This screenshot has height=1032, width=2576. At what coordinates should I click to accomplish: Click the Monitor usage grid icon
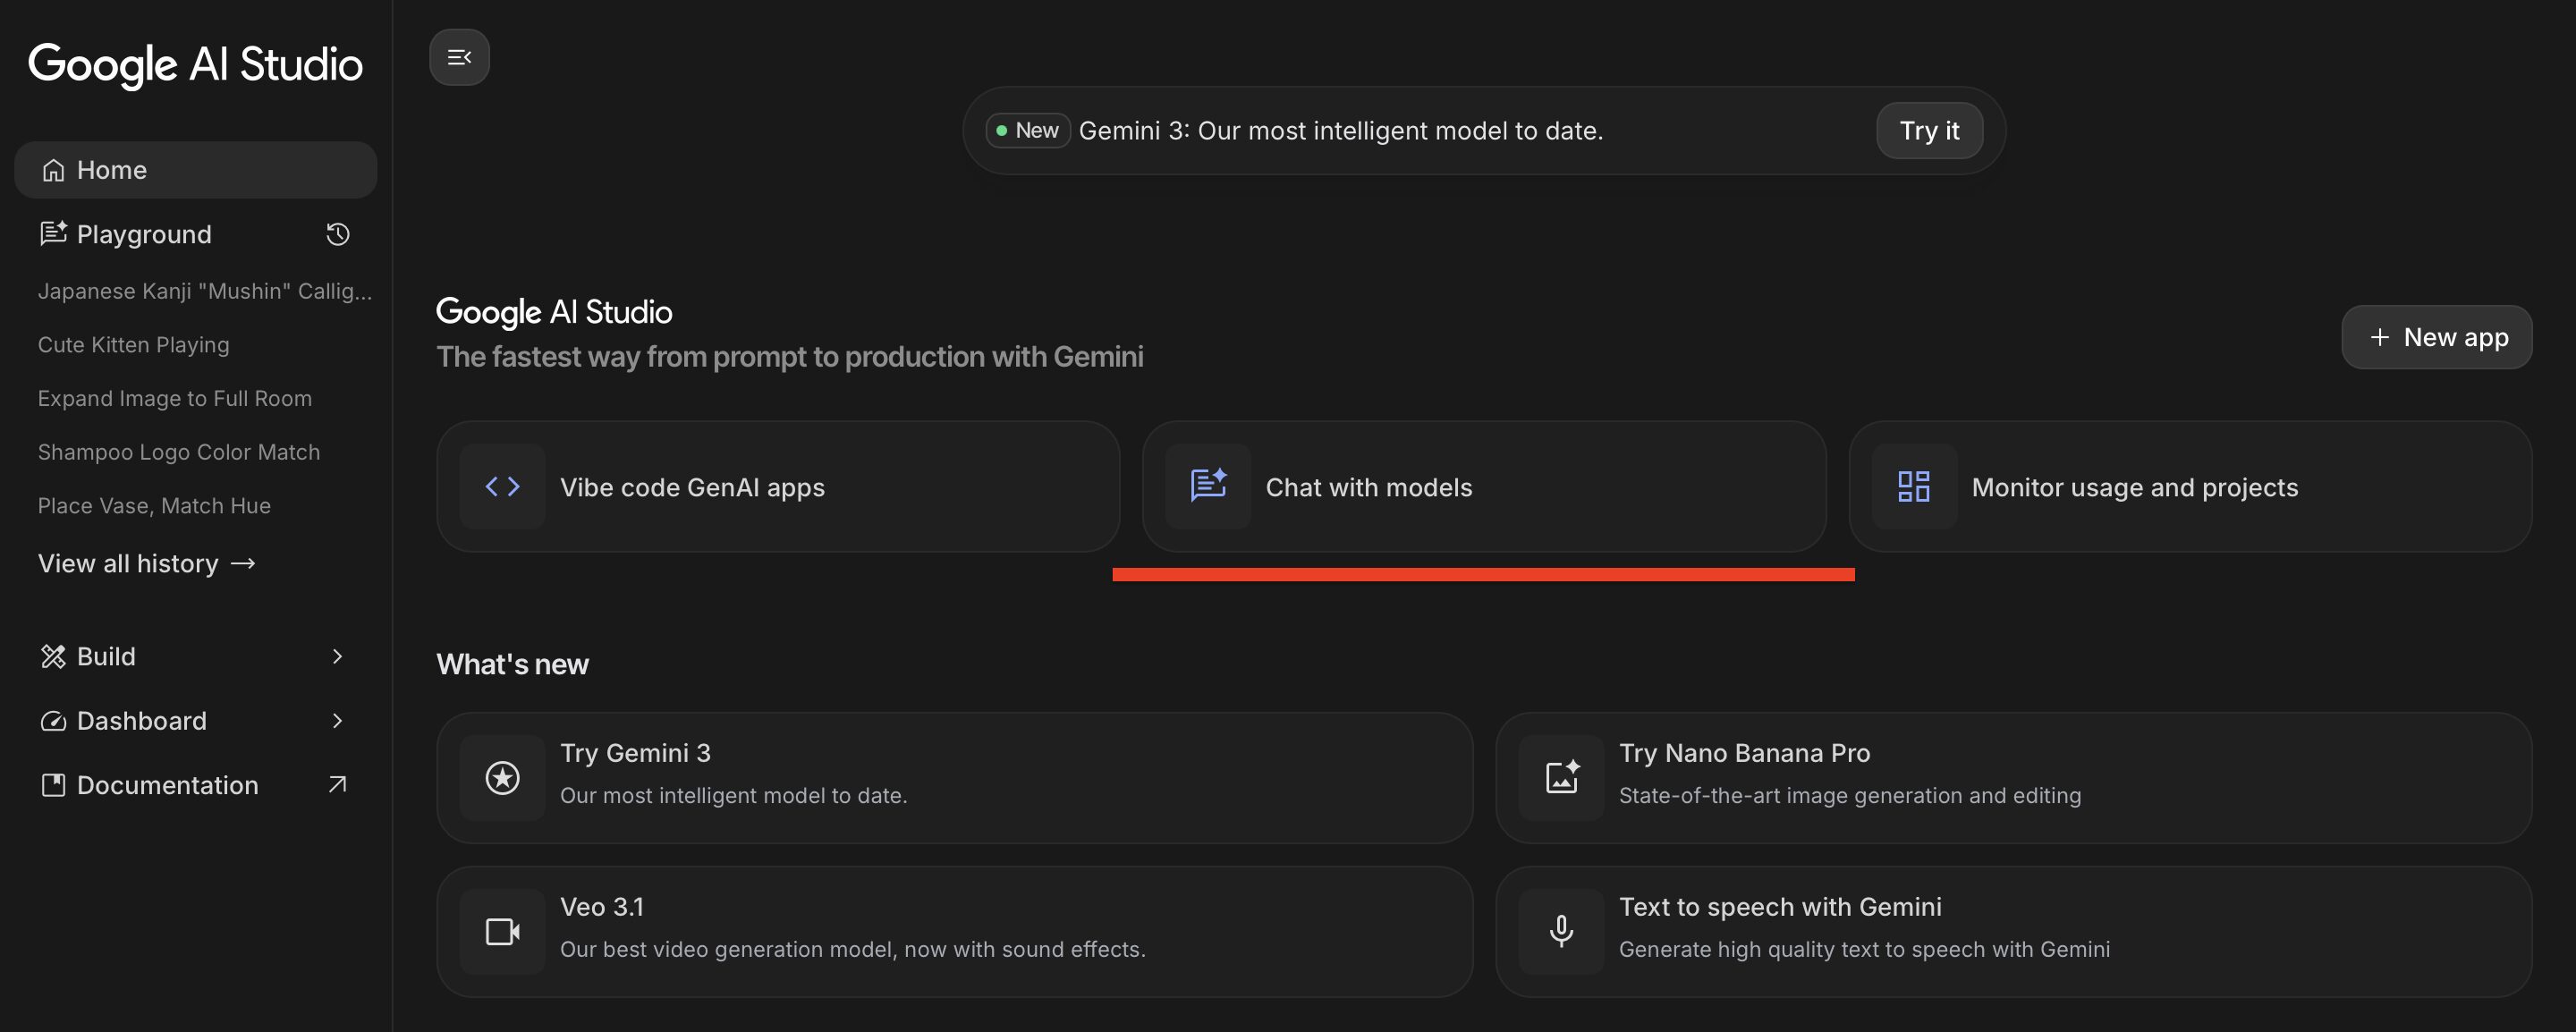[x=1913, y=487]
